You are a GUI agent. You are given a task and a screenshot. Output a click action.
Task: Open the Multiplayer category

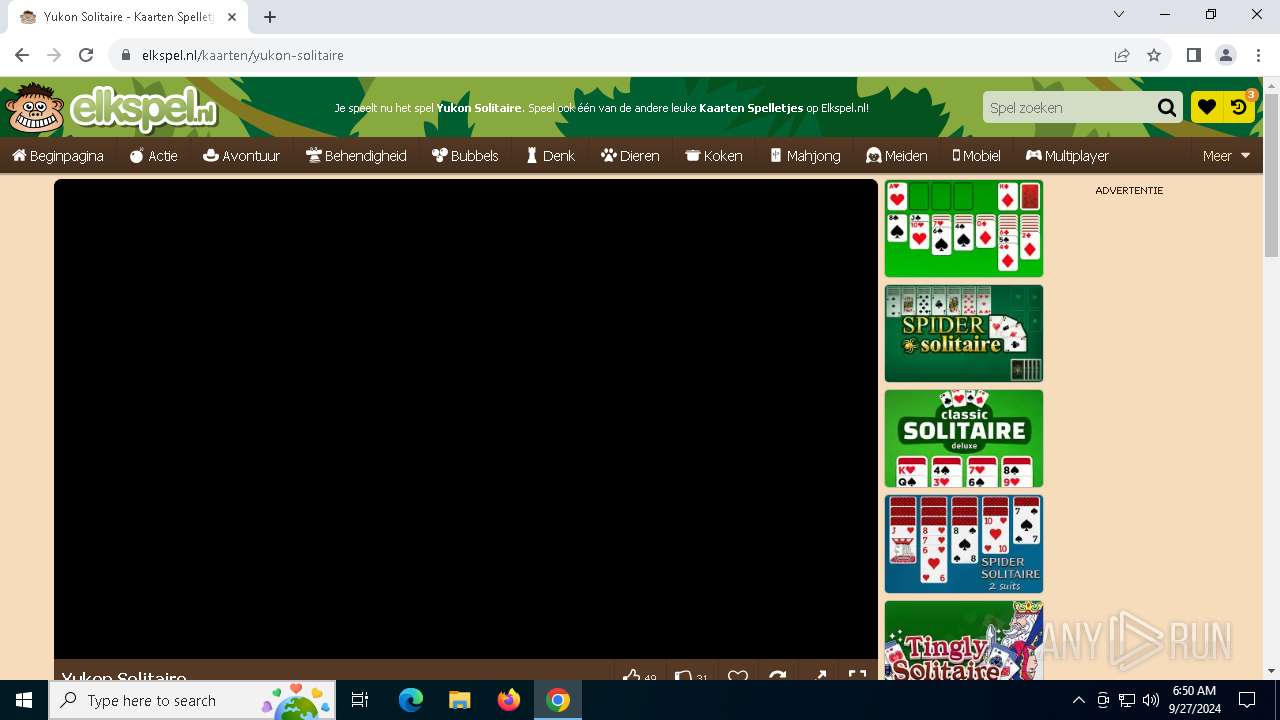pos(1067,156)
